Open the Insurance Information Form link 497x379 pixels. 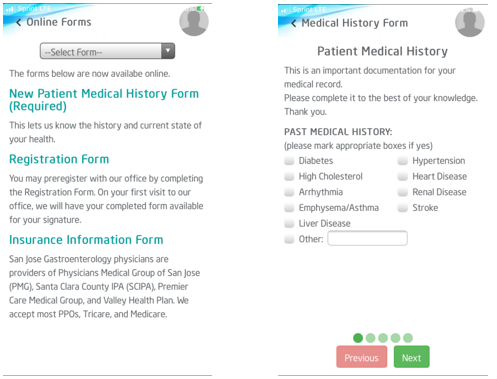pos(86,240)
